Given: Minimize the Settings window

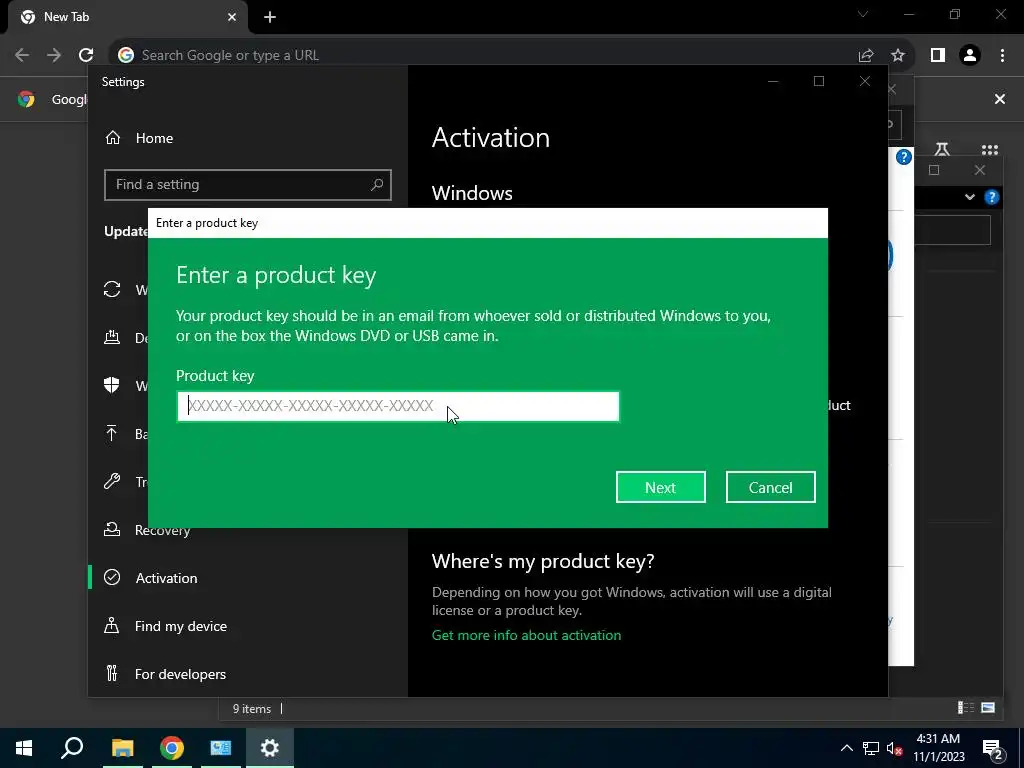Looking at the screenshot, I should click(773, 81).
